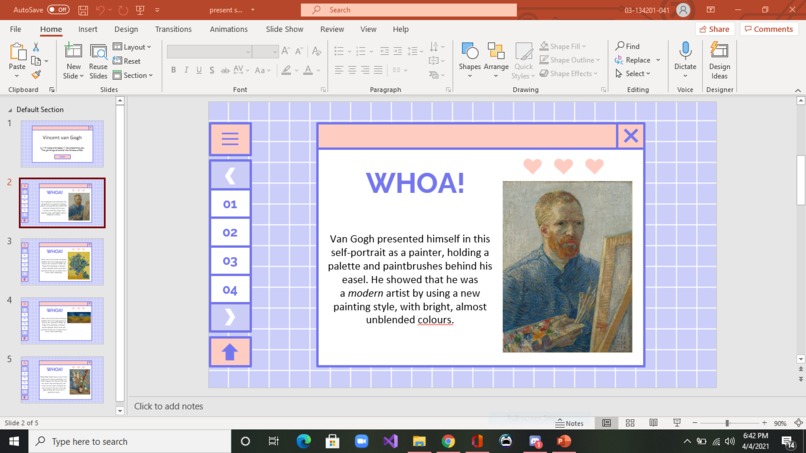This screenshot has width=806, height=453.
Task: Click the Font Color button
Action: point(308,70)
